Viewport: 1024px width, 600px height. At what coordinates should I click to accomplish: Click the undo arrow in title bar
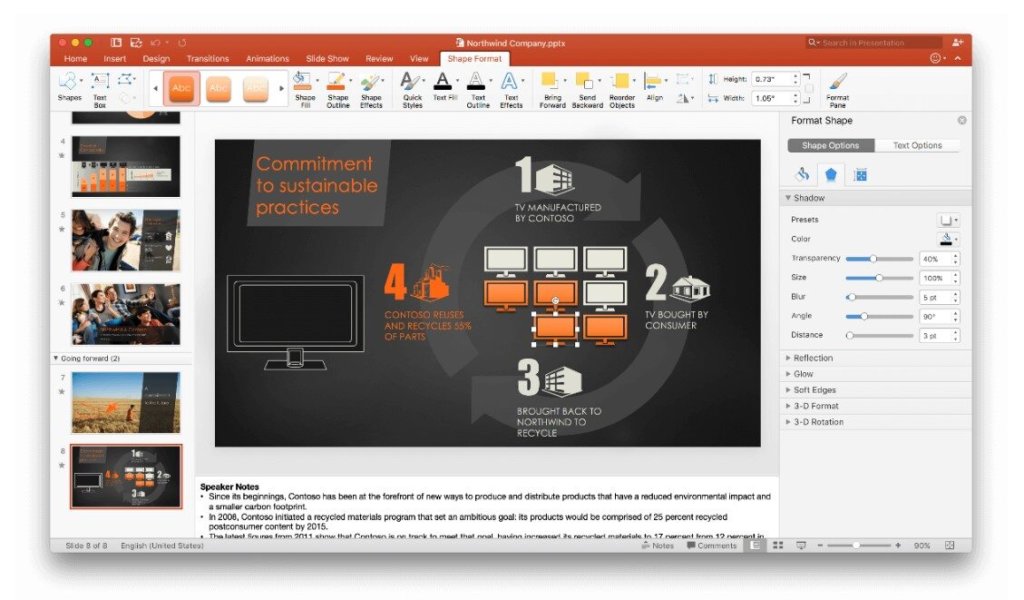click(155, 42)
